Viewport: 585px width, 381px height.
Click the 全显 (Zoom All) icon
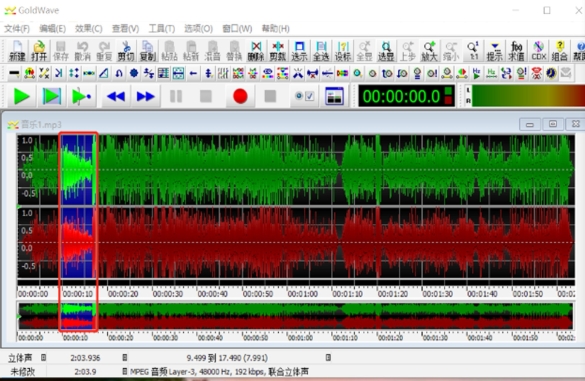(x=365, y=51)
